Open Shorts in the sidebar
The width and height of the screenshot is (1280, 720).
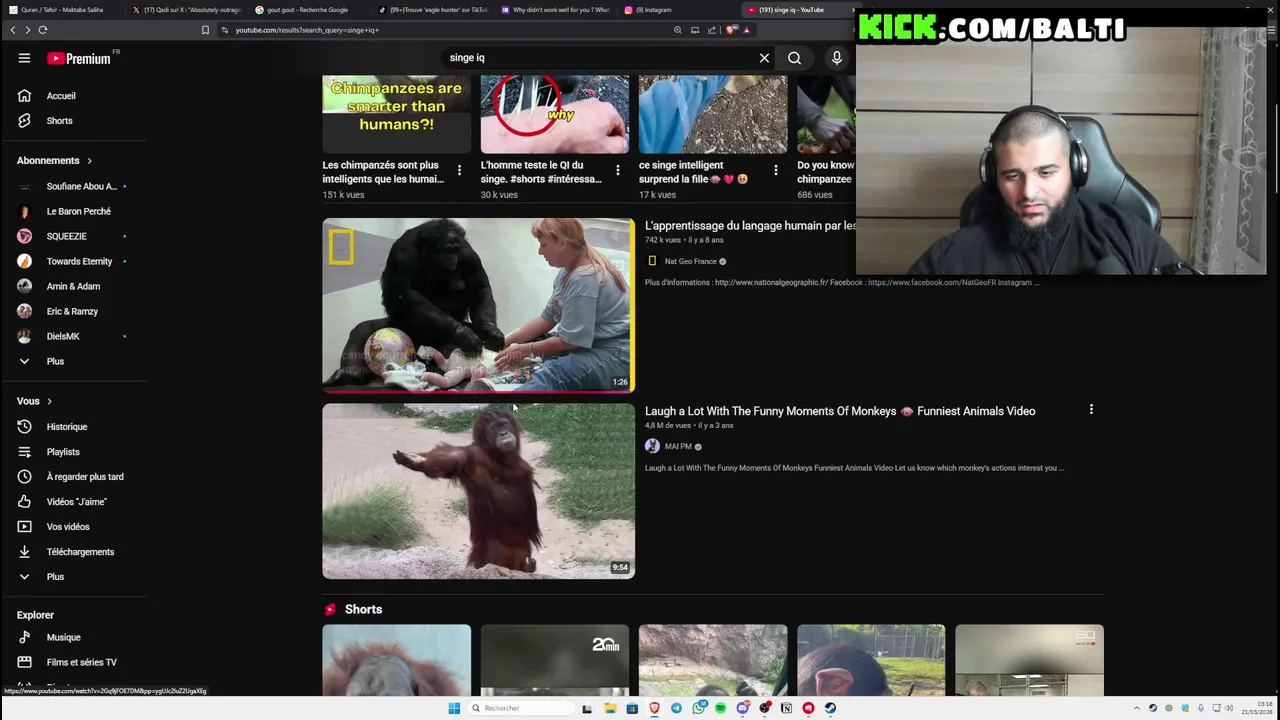[60, 121]
